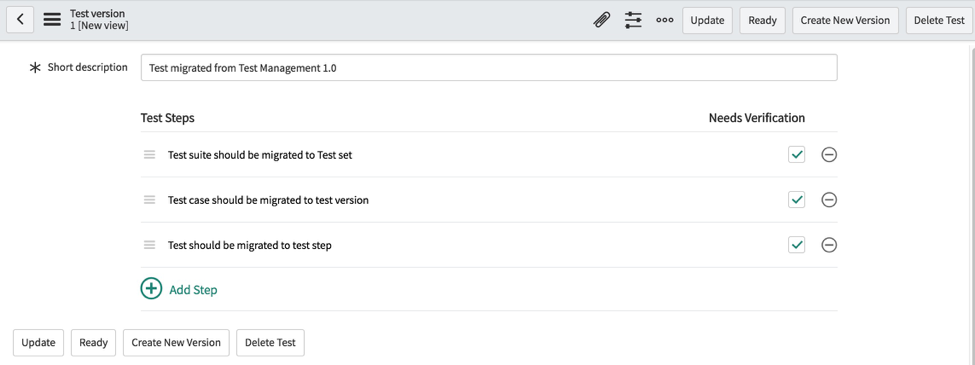Viewport: 975px width, 365px height.
Task: Focus the Short description input field
Action: (x=489, y=68)
